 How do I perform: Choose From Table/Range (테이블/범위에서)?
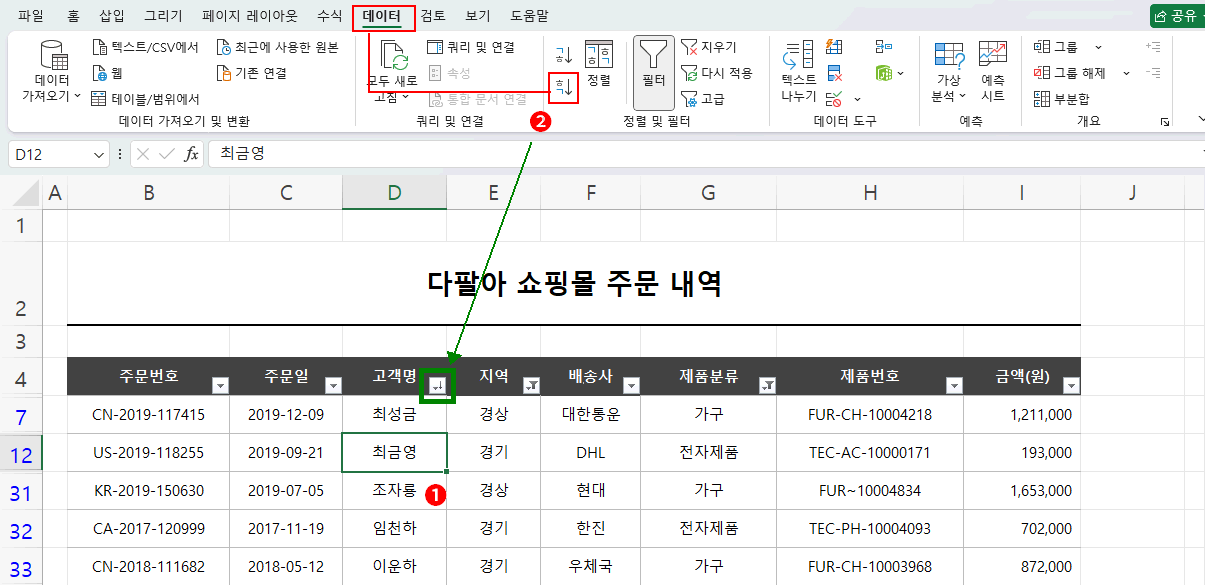145,99
